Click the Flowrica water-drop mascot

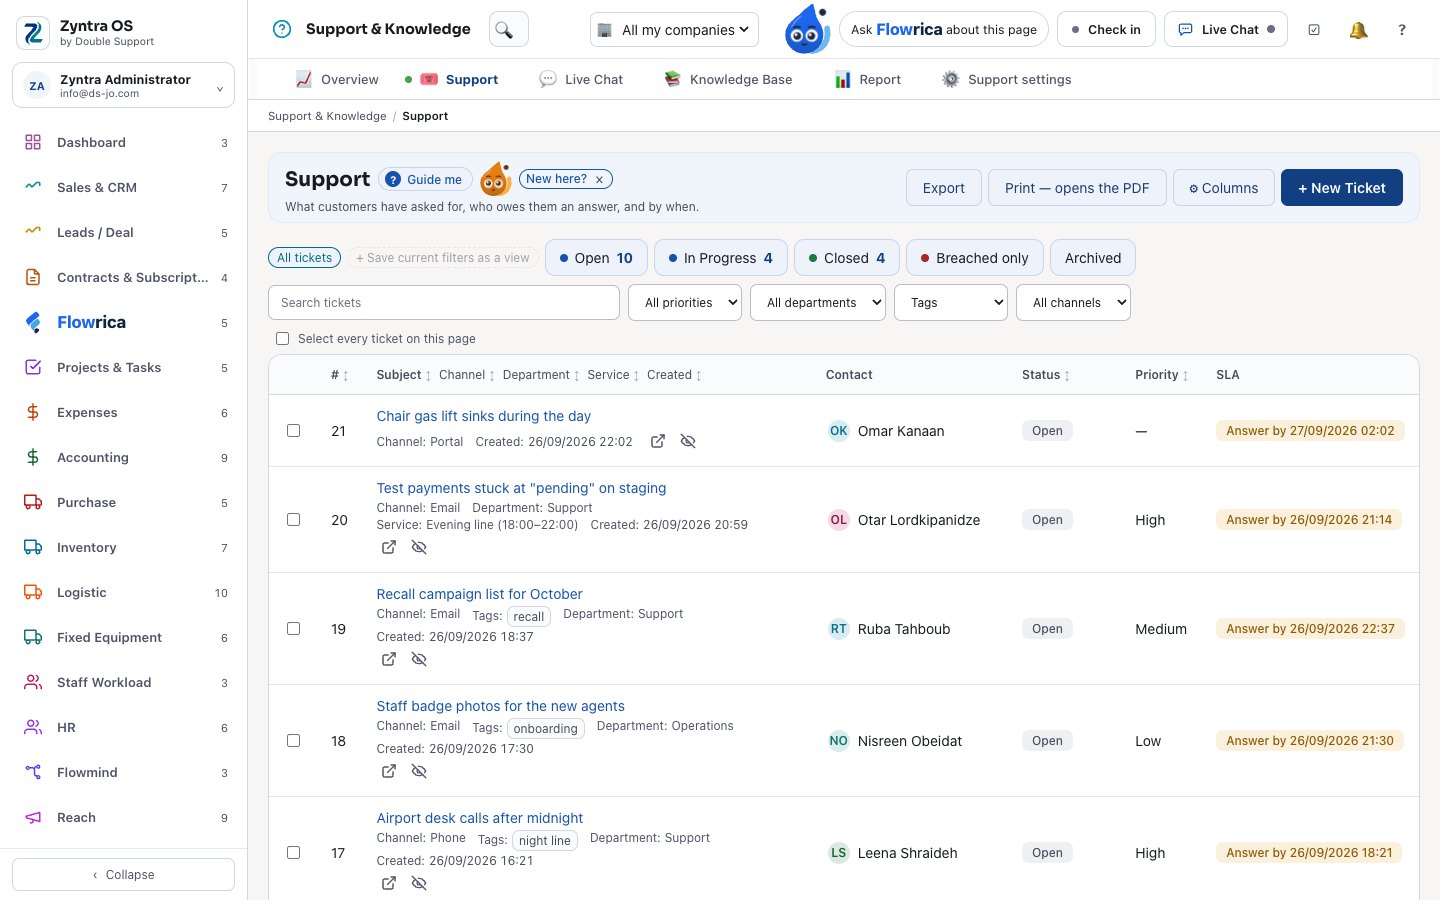pos(806,29)
